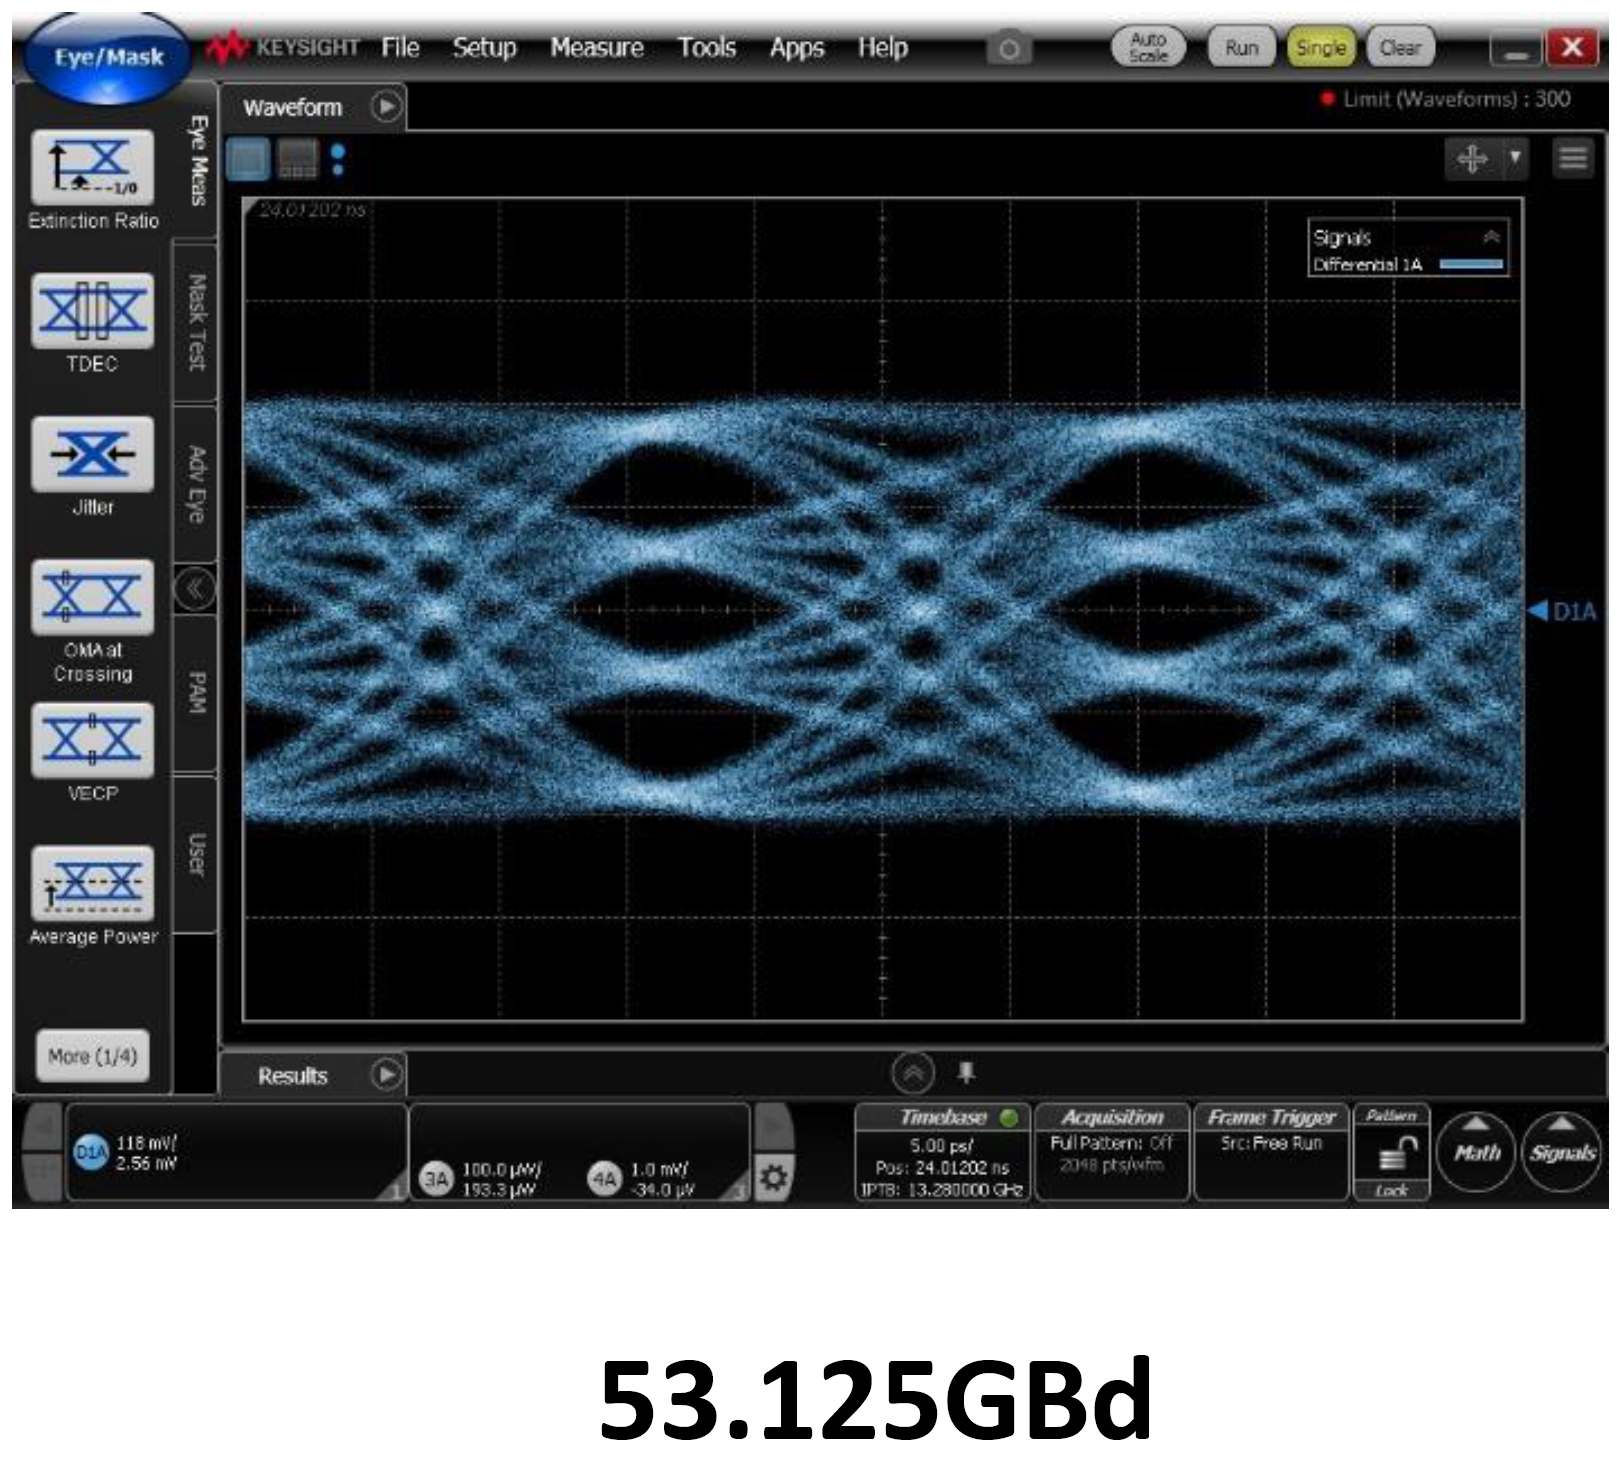Open settings with the gear icon
This screenshot has width=1617, height=1466.
pos(773,1177)
